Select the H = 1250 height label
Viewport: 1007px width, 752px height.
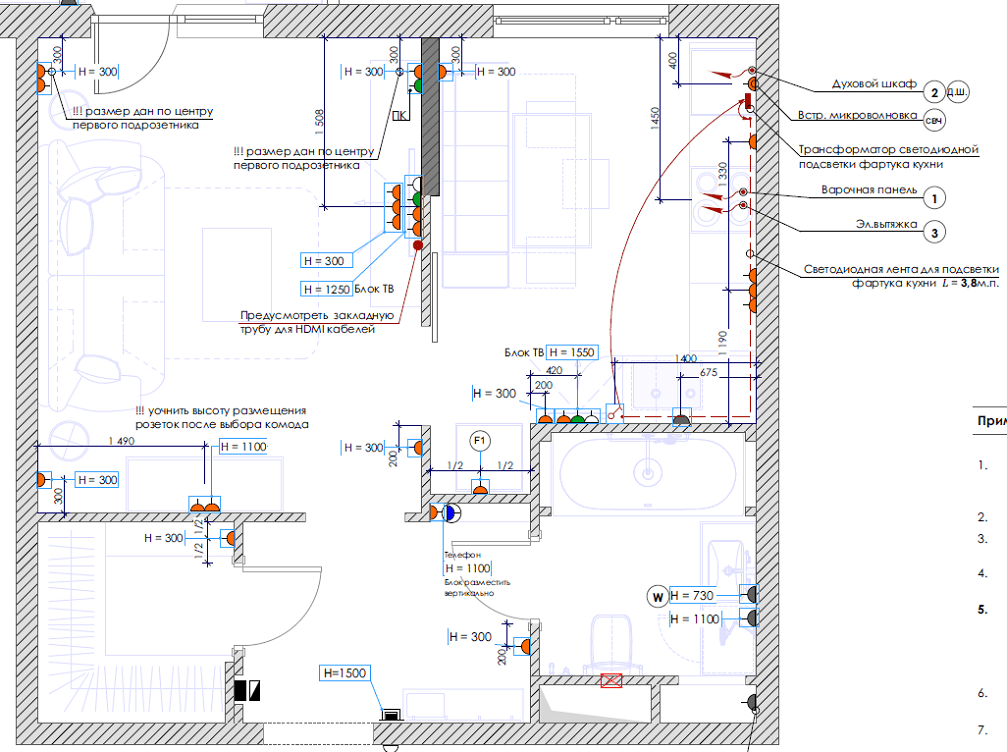point(327,289)
